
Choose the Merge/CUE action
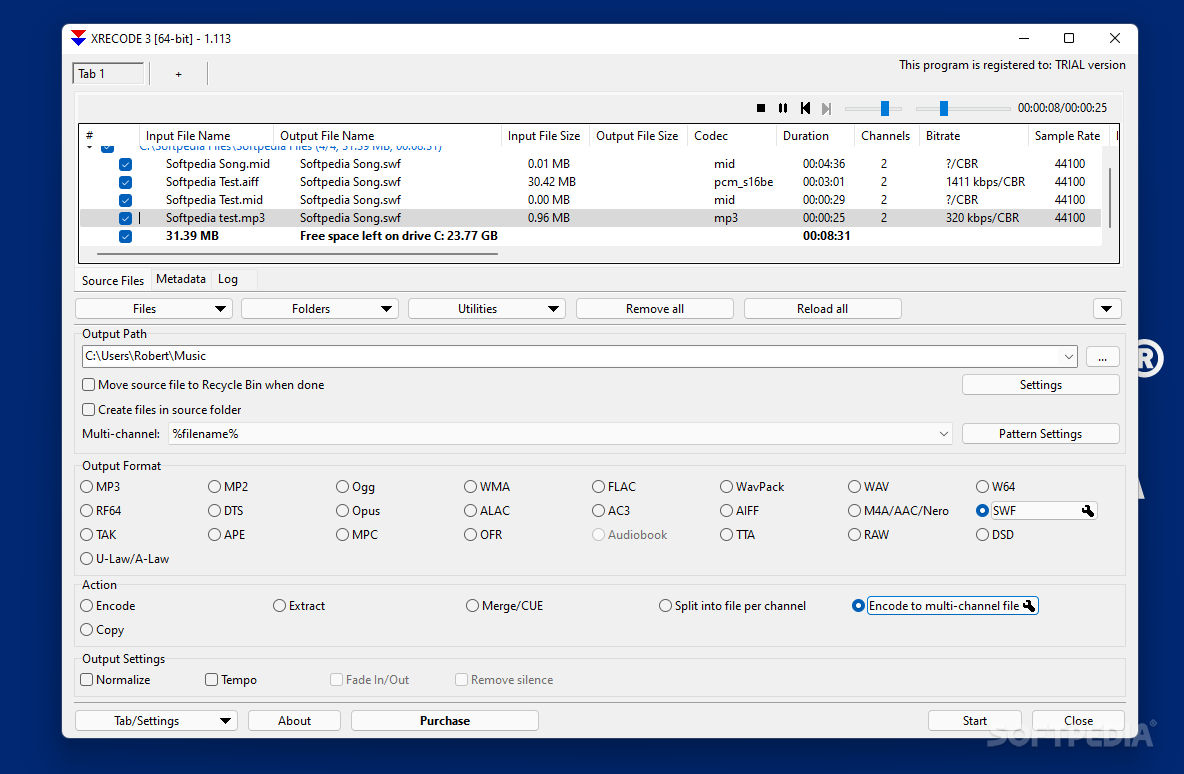473,606
